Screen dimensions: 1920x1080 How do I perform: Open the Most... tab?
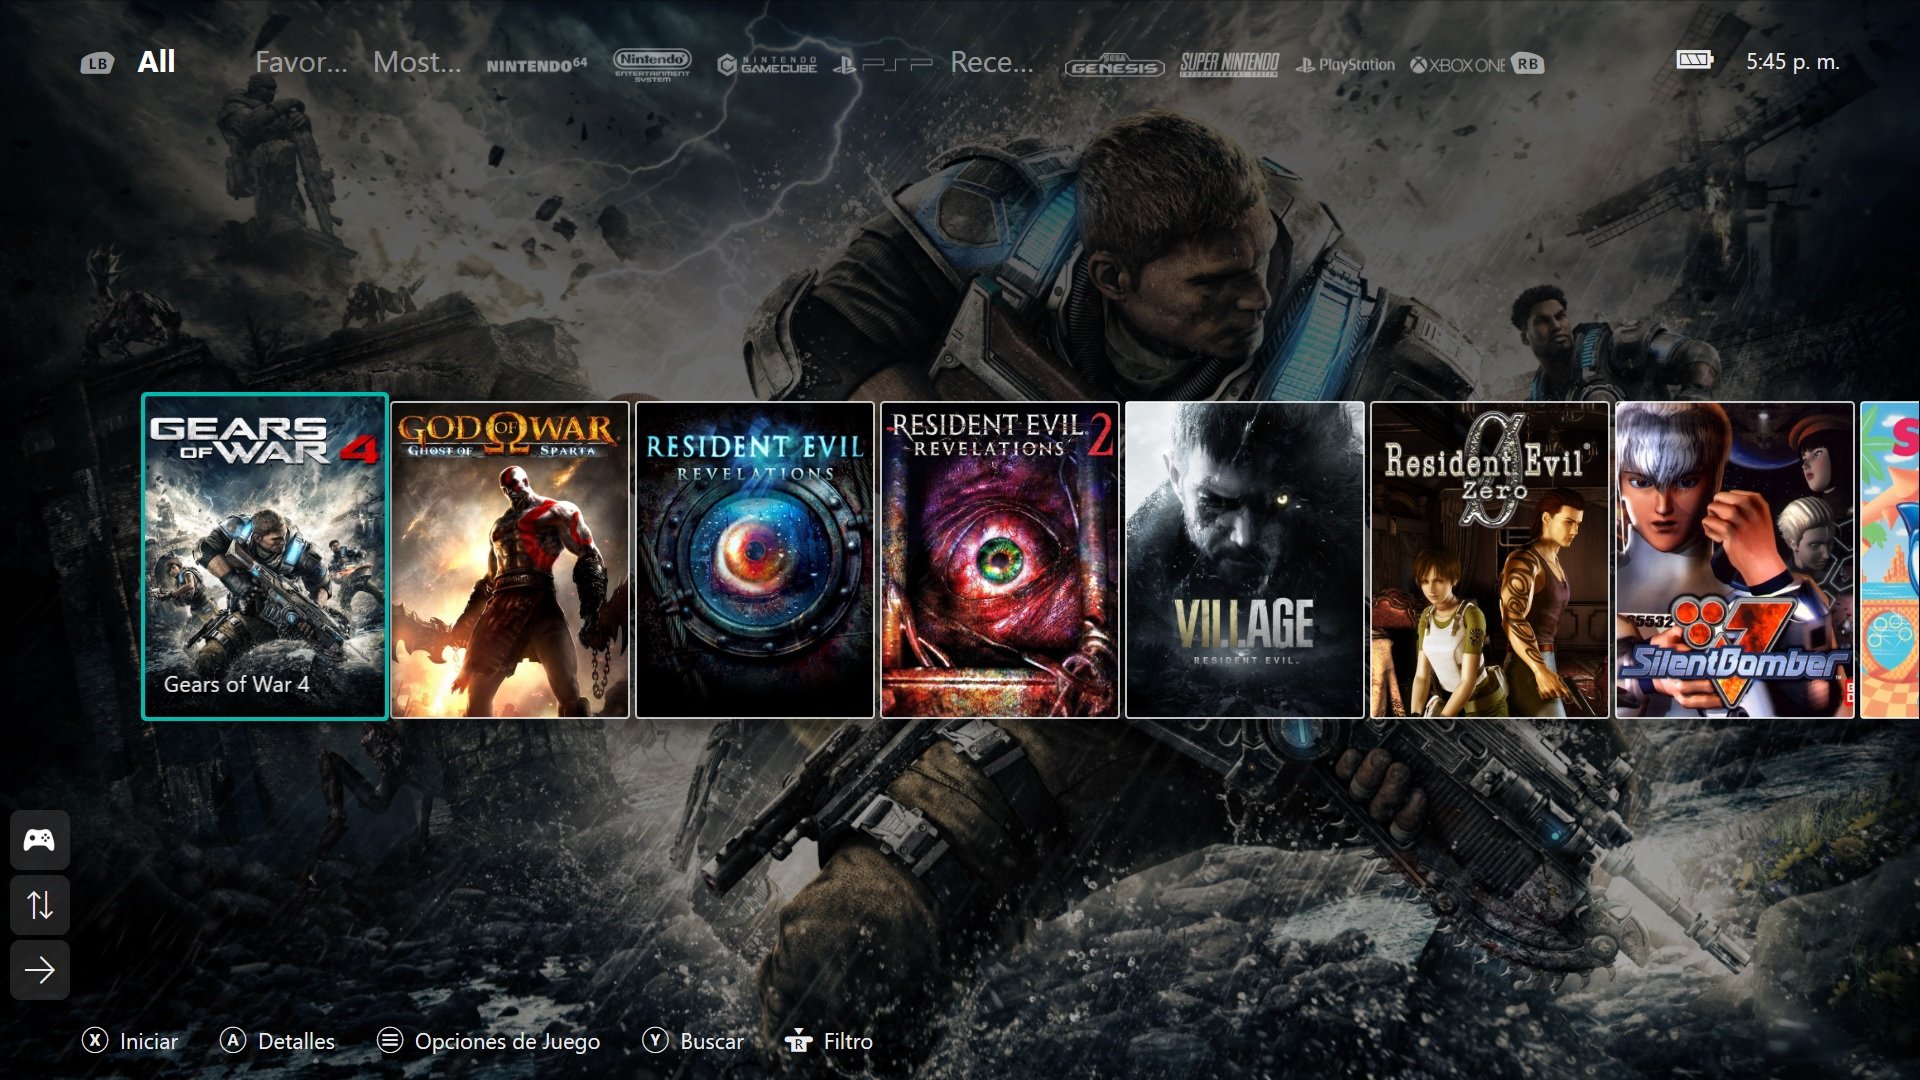417,62
